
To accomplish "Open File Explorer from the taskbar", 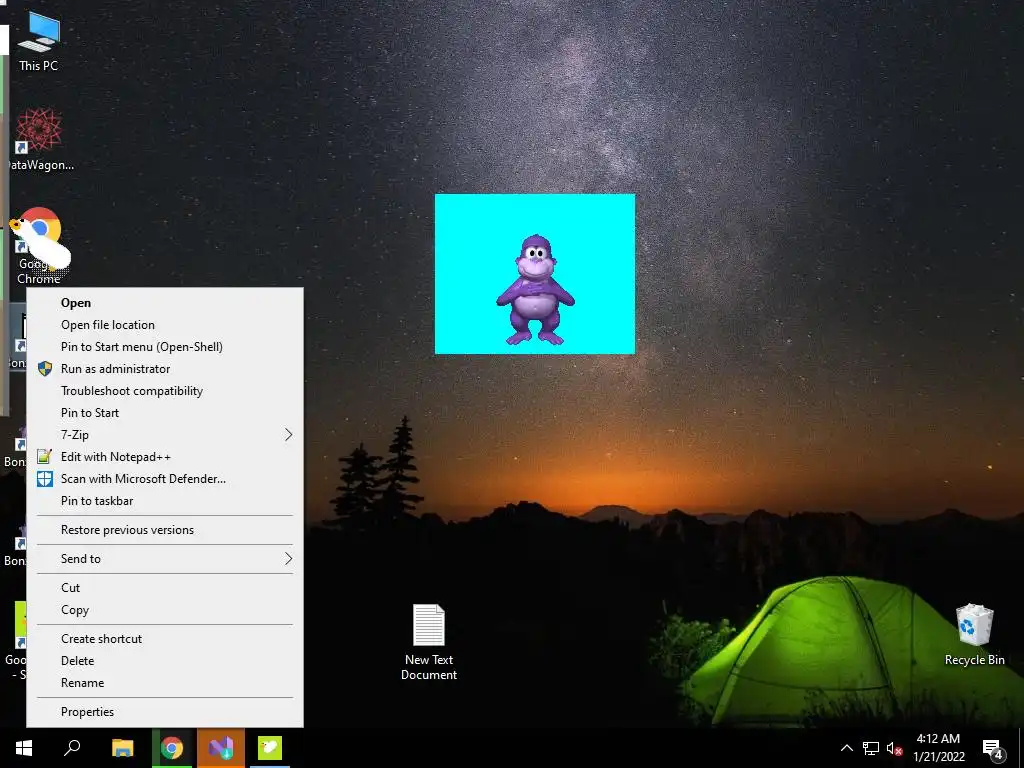I will point(122,748).
